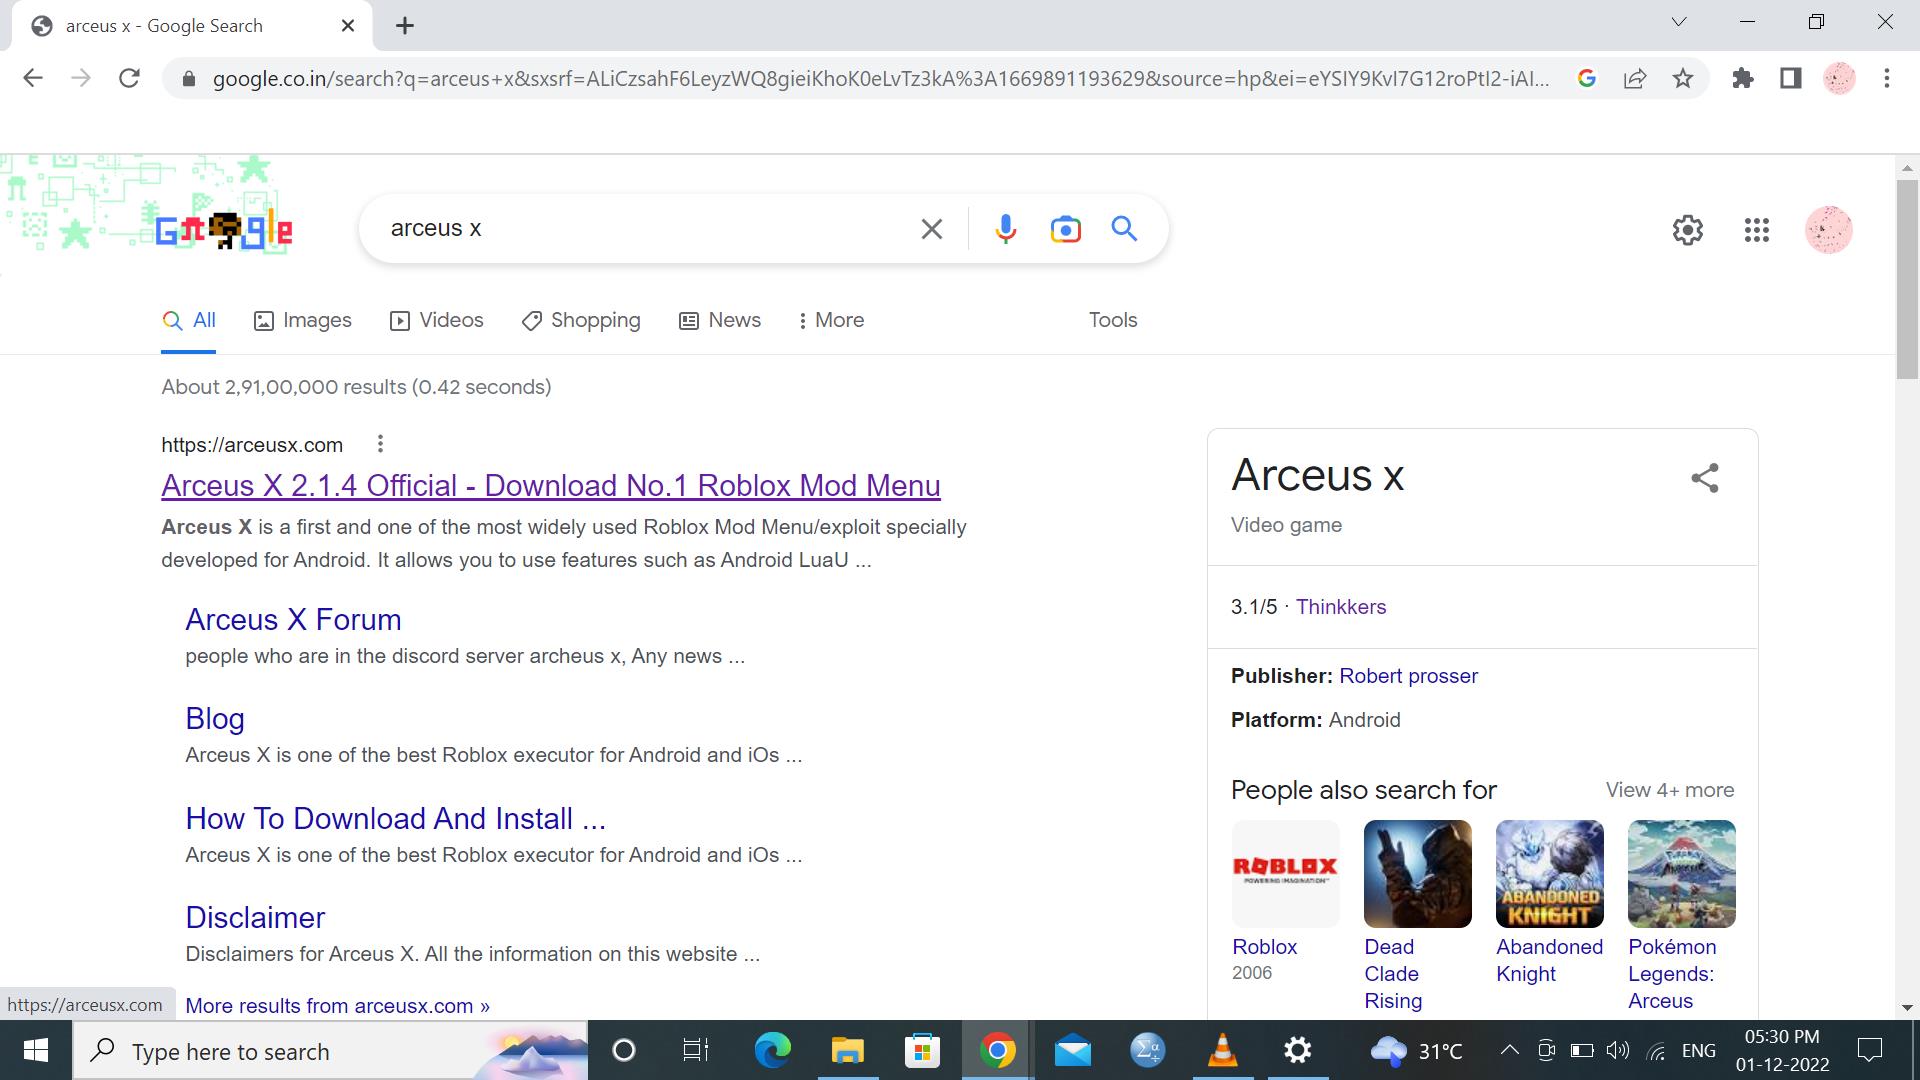1920x1080 pixels.
Task: Open volume control in system tray
Action: tap(1618, 1050)
